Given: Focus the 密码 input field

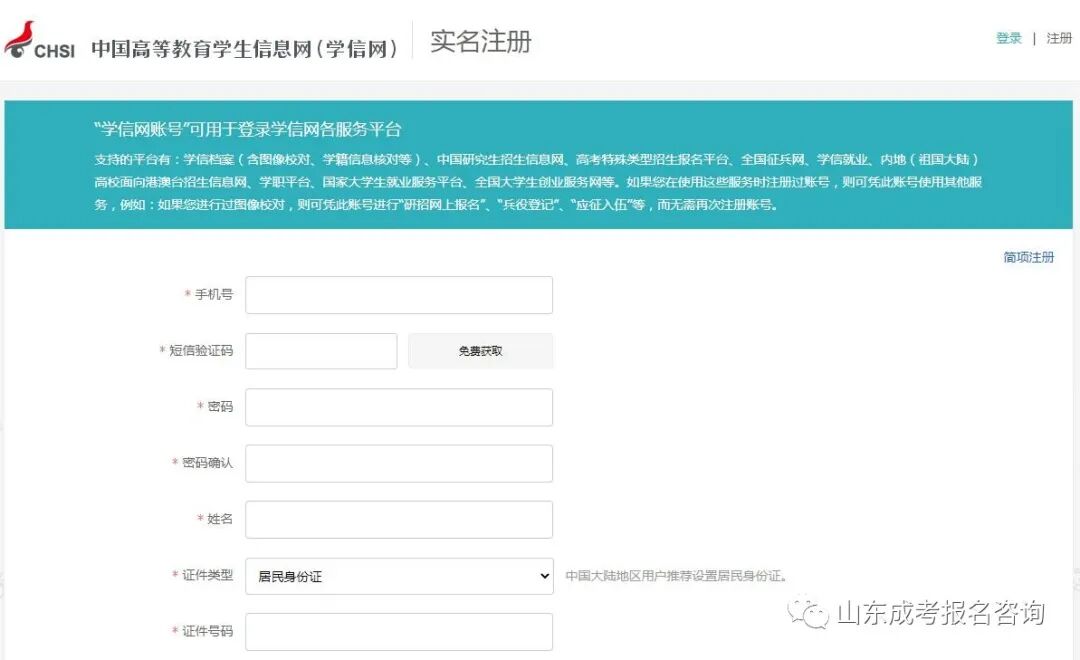Looking at the screenshot, I should 399,407.
